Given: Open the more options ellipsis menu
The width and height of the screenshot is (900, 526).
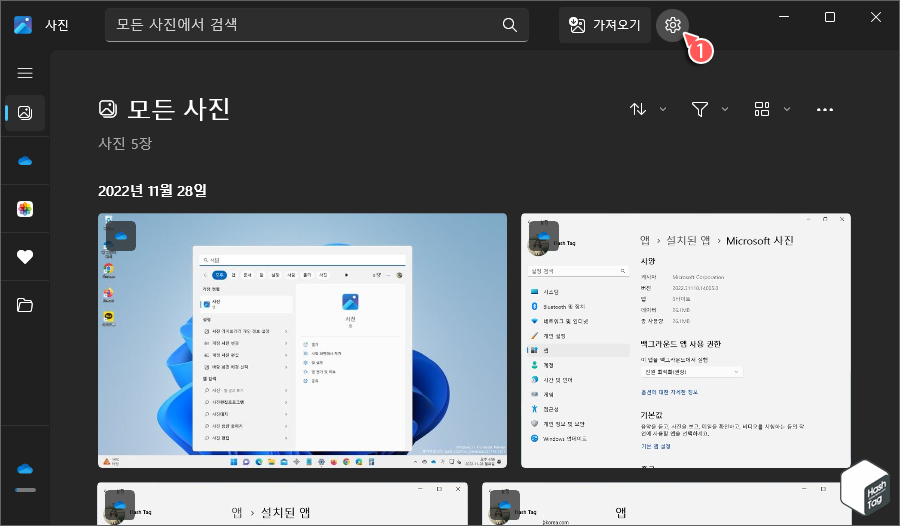Looking at the screenshot, I should pyautogui.click(x=825, y=109).
